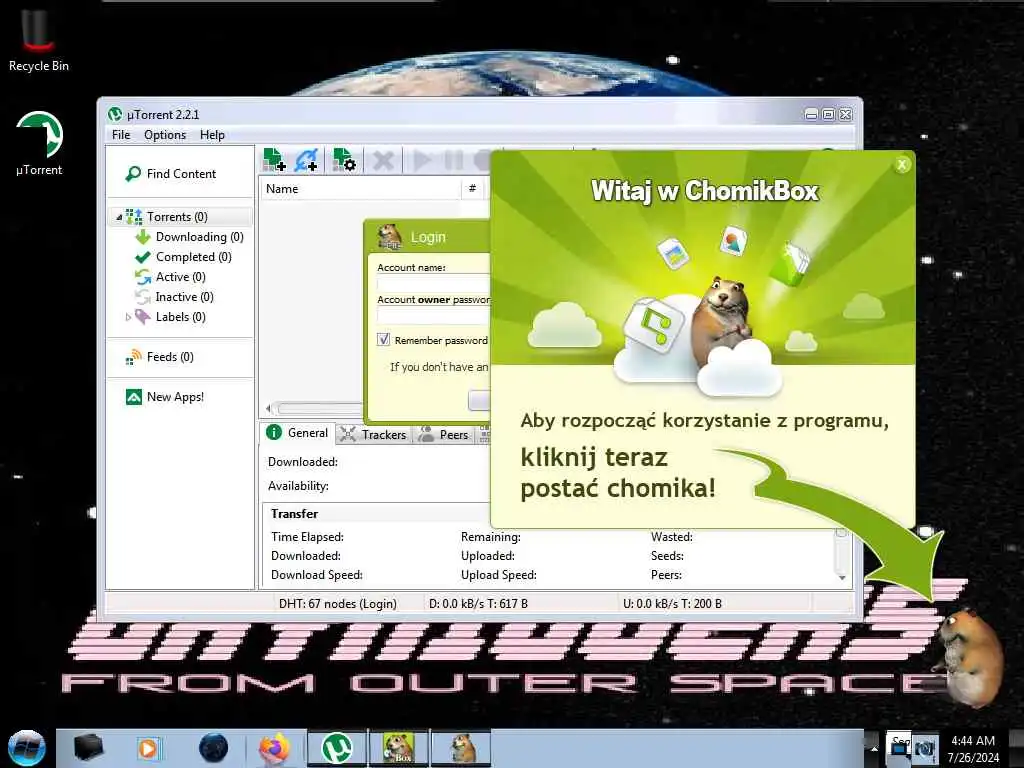The height and width of the screenshot is (768, 1024).
Task: Click the Add Torrent toolbar icon
Action: (x=274, y=159)
